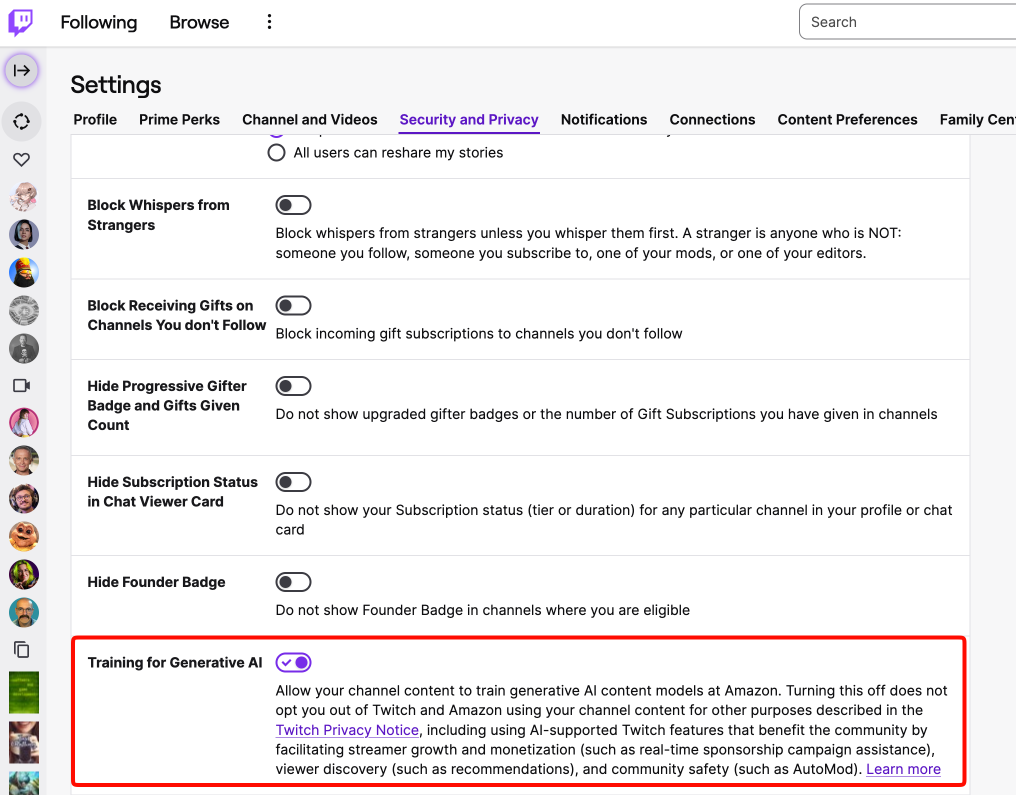
Task: Click Following in the top navigation
Action: 98,23
